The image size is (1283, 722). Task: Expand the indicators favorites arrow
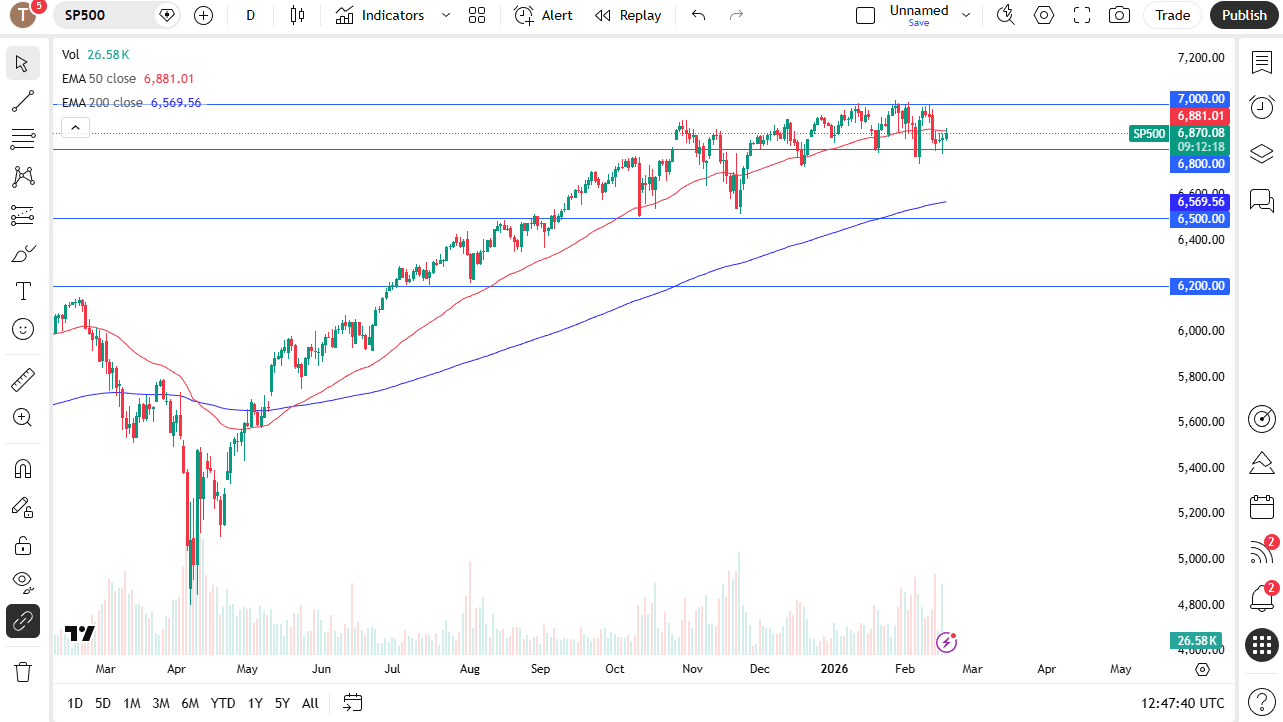coord(446,15)
